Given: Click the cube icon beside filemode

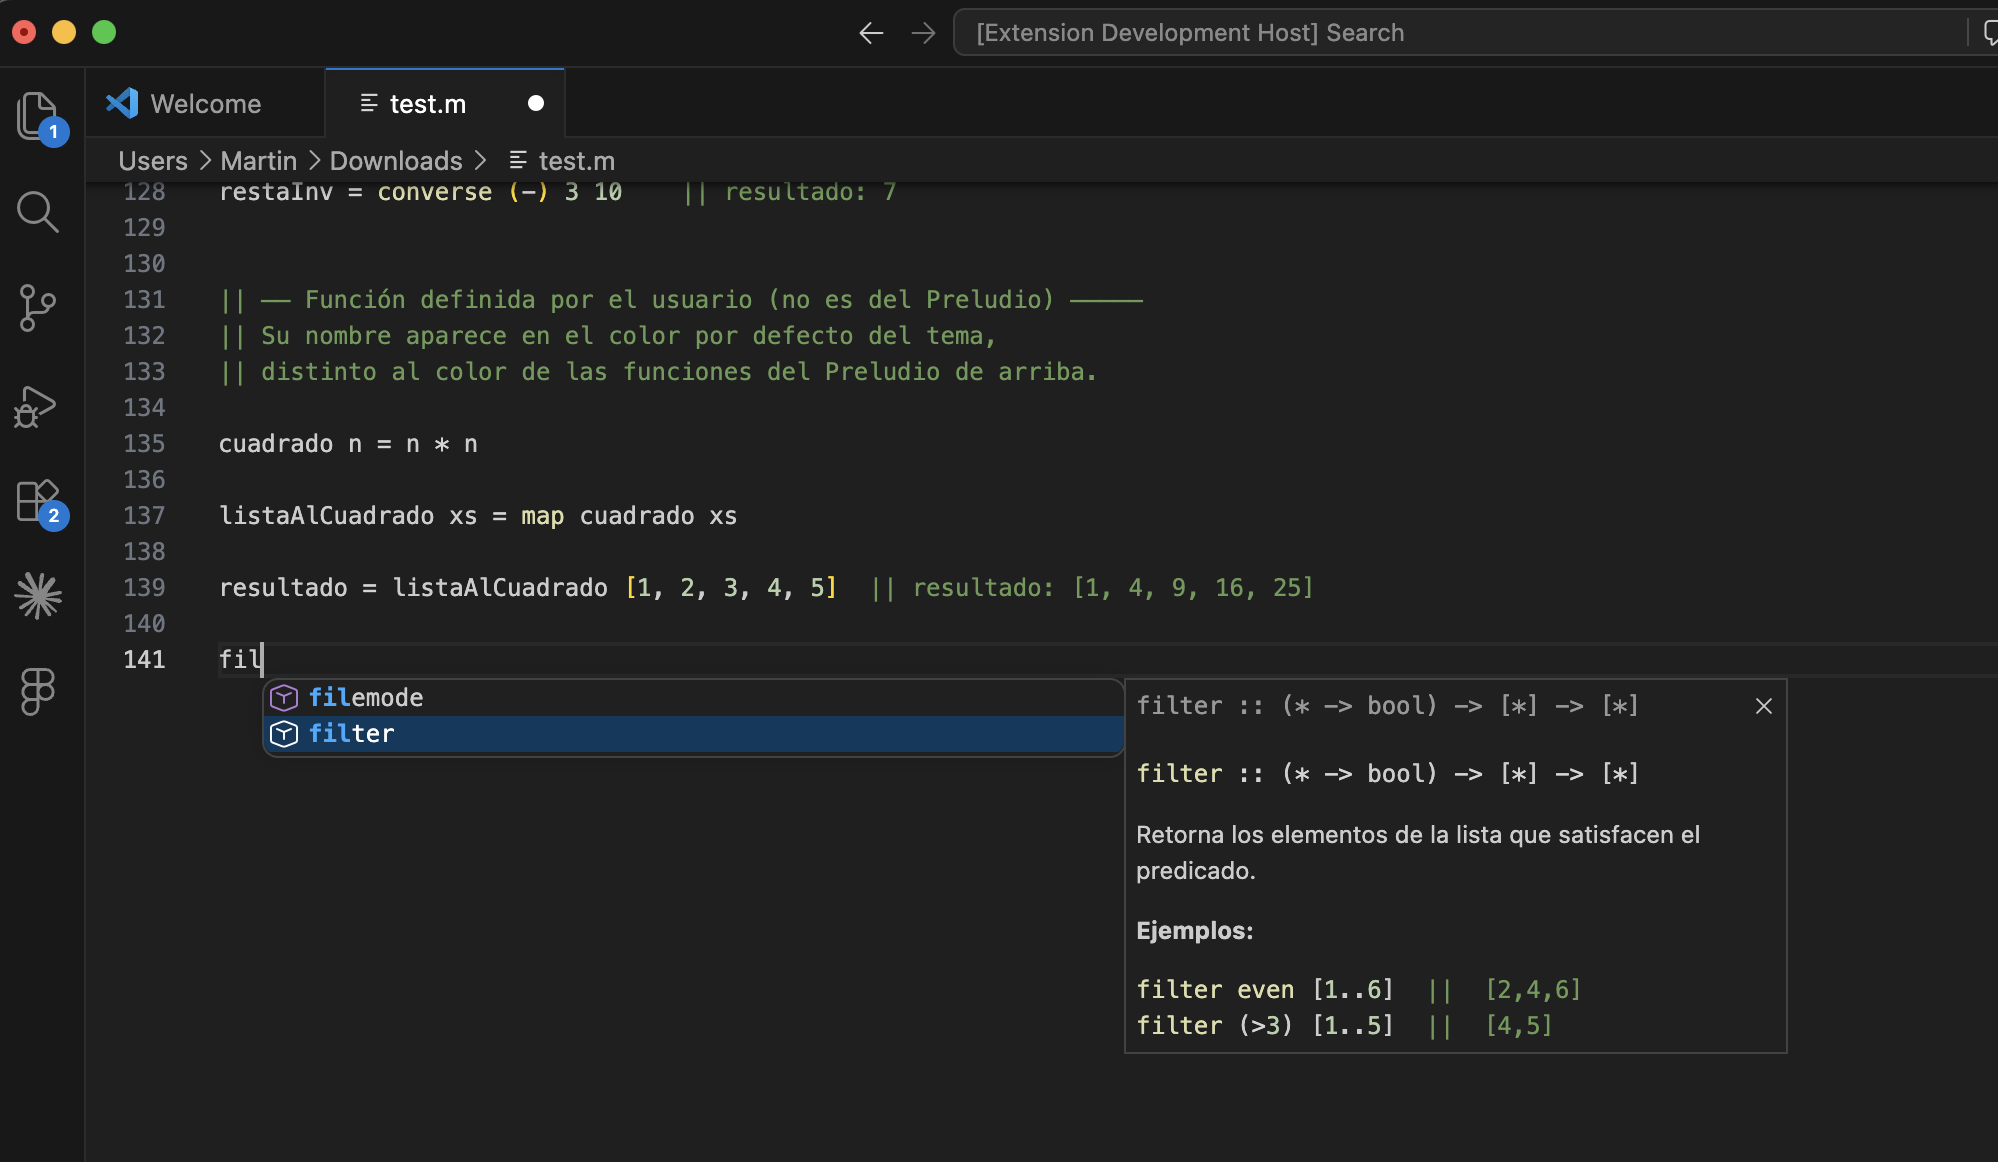Looking at the screenshot, I should pyautogui.click(x=284, y=697).
